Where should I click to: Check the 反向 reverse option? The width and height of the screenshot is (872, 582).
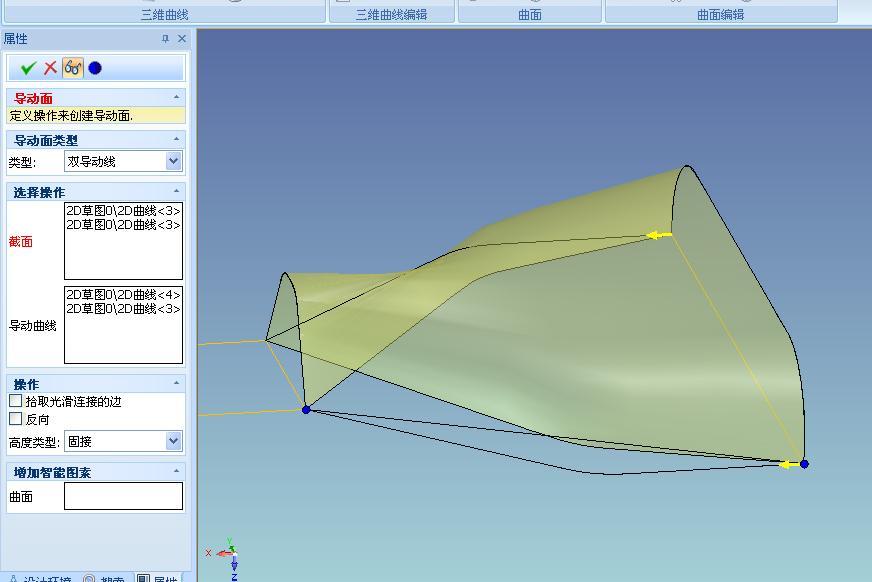coord(16,419)
